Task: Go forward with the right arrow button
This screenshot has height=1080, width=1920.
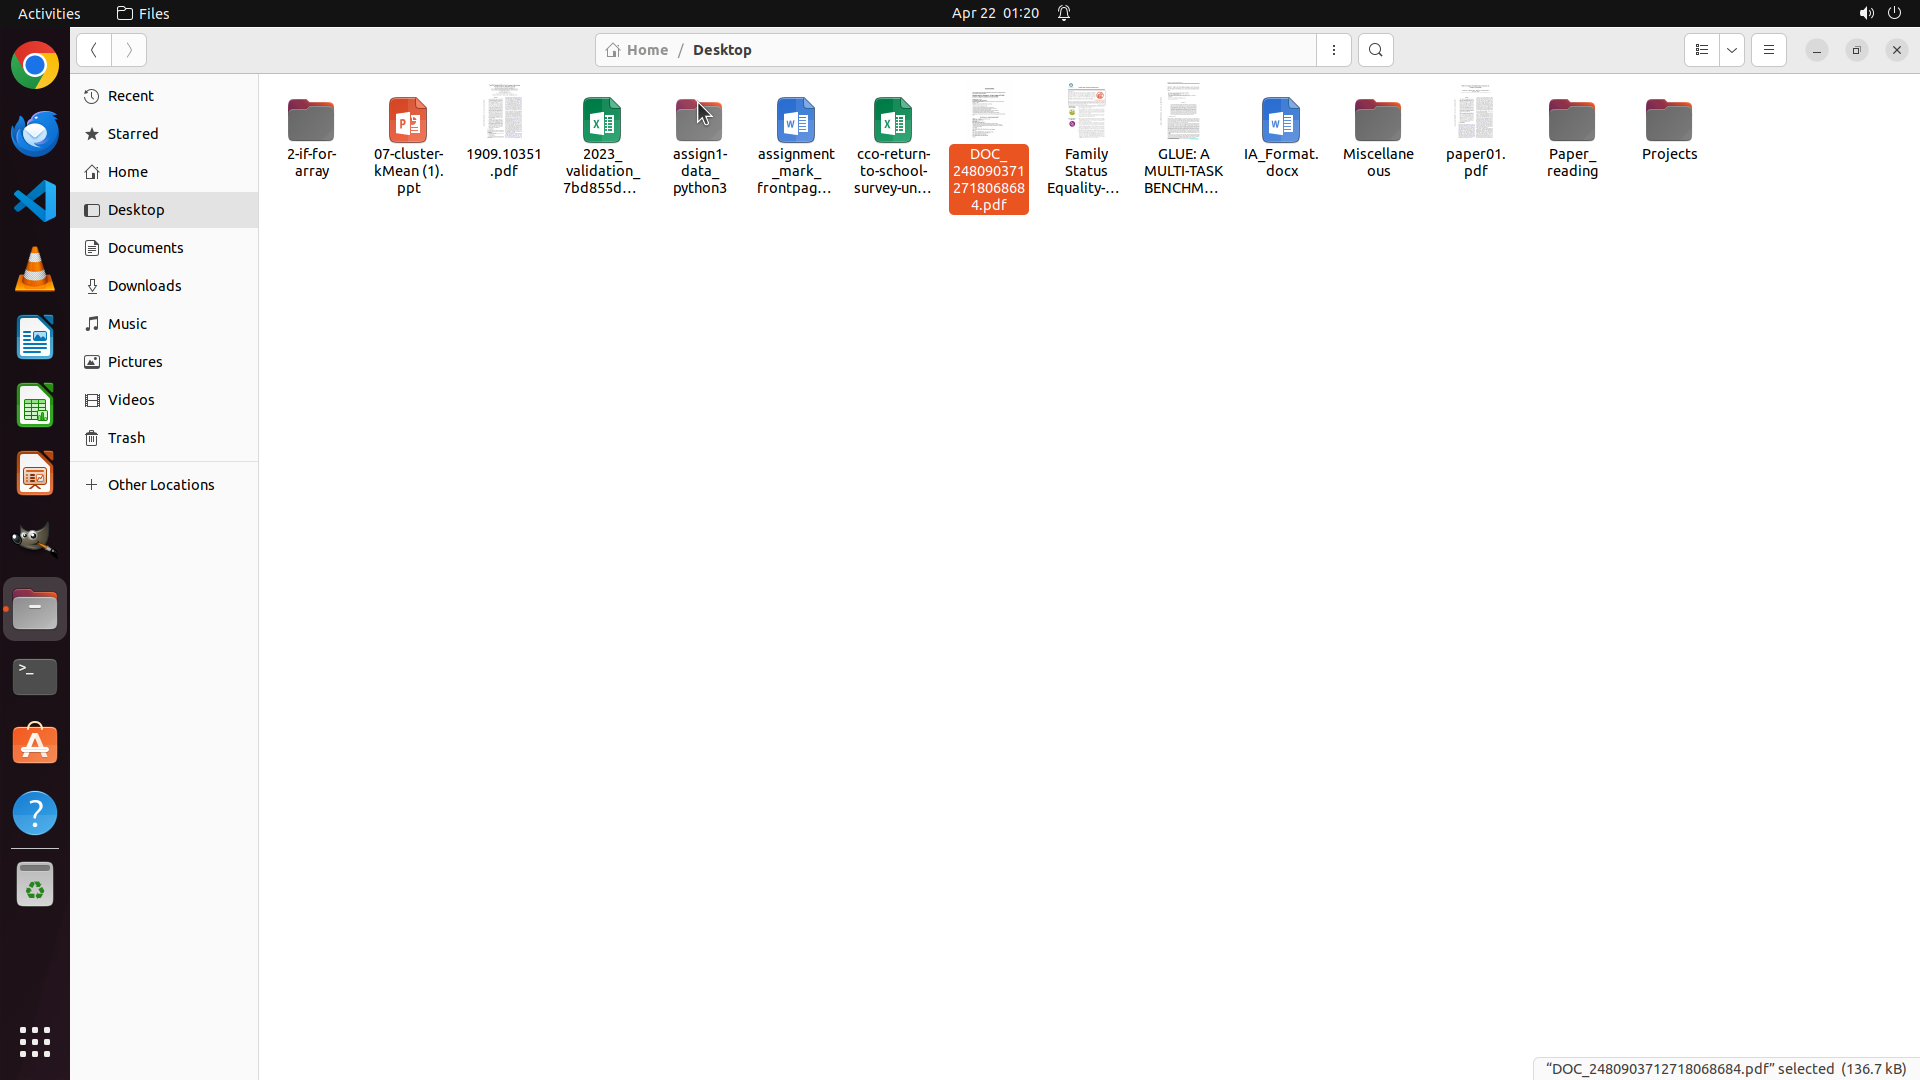Action: tap(129, 50)
